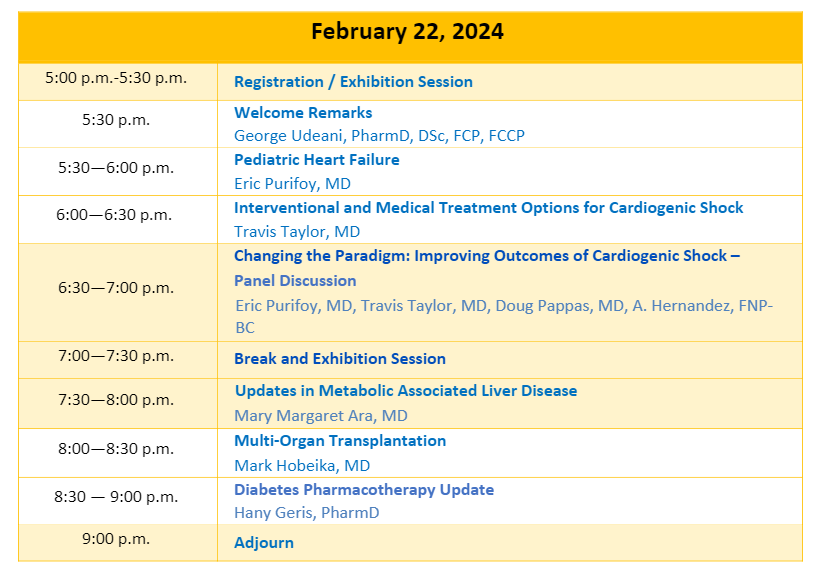The image size is (816, 575).
Task: Click the February 22, 2024 date header
Action: click(x=407, y=32)
